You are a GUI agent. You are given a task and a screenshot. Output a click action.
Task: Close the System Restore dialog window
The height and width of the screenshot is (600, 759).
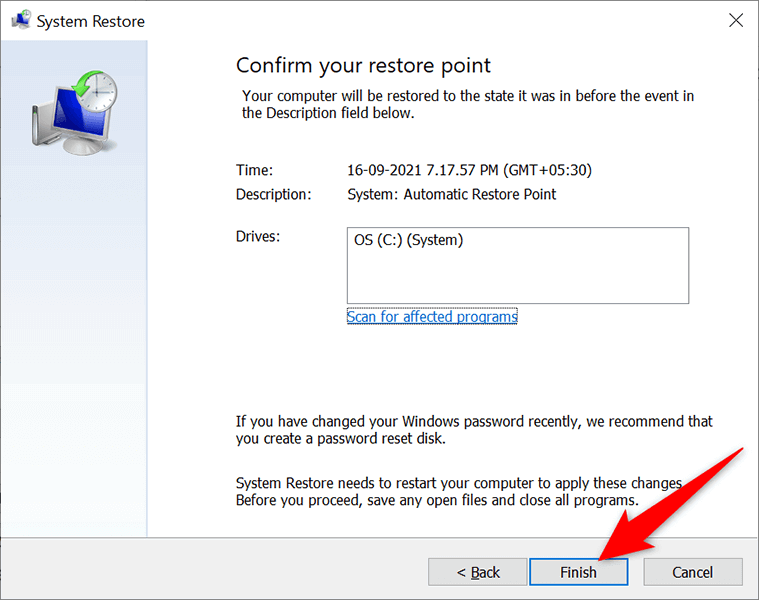tap(736, 21)
